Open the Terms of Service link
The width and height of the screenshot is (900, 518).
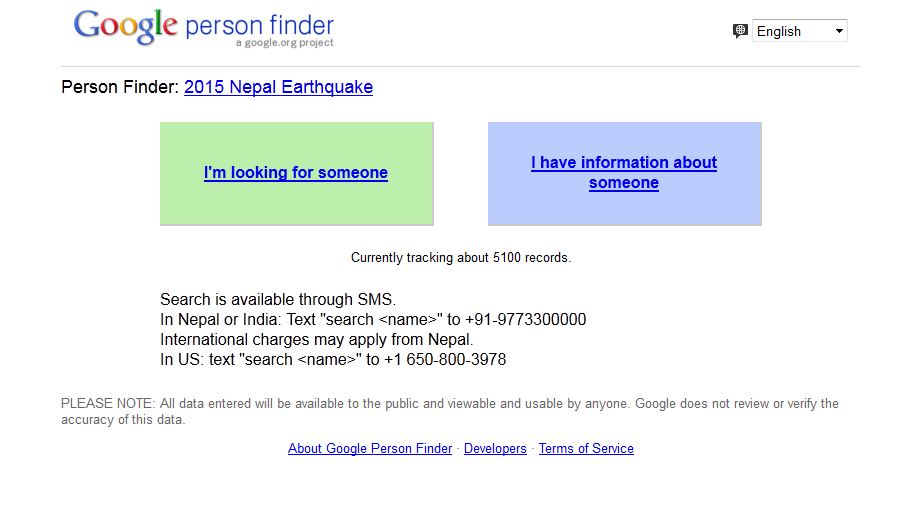(586, 449)
